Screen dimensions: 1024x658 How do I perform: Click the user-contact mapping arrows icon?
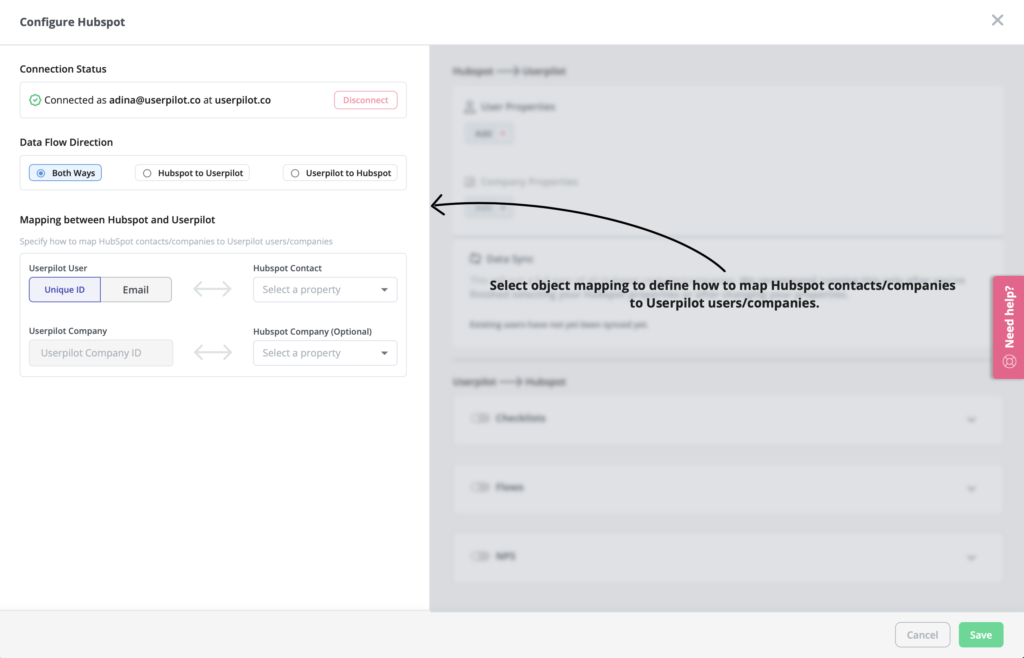212,289
